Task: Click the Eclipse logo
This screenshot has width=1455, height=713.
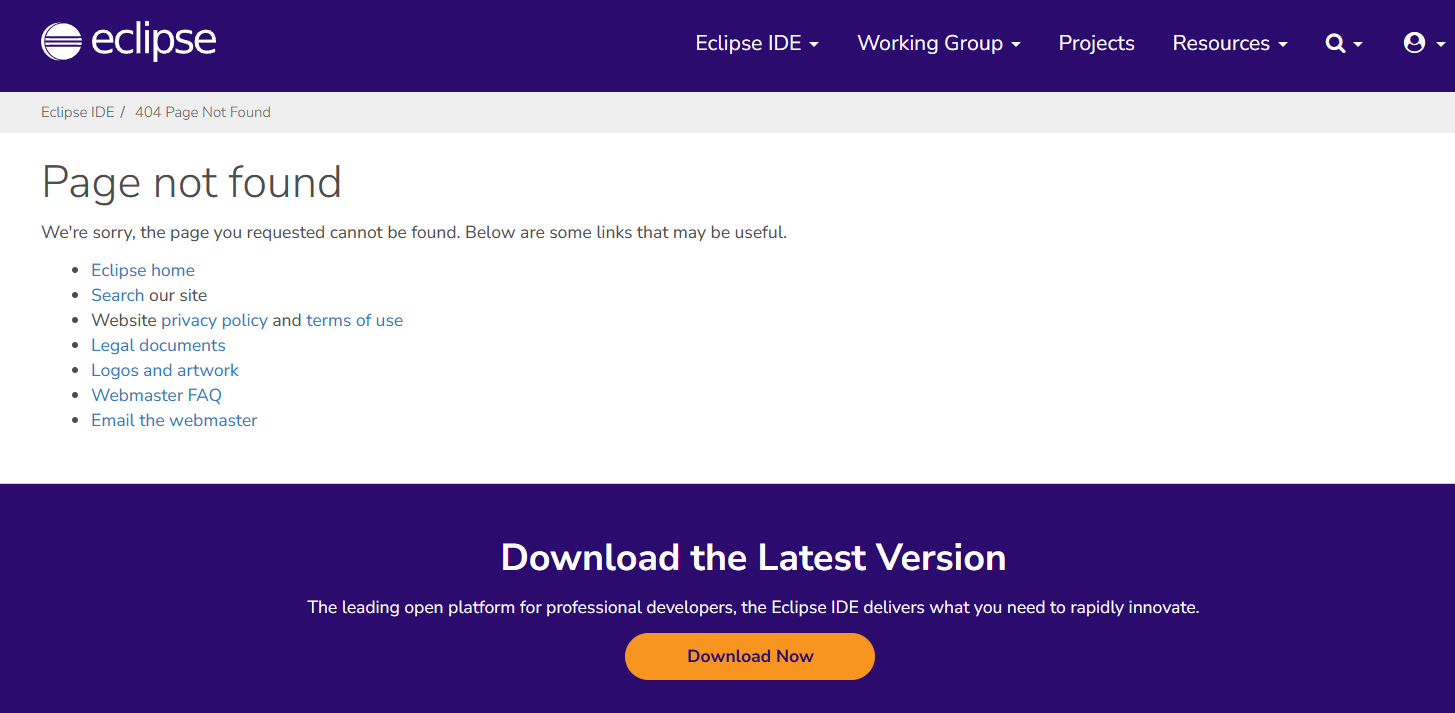Action: click(128, 42)
